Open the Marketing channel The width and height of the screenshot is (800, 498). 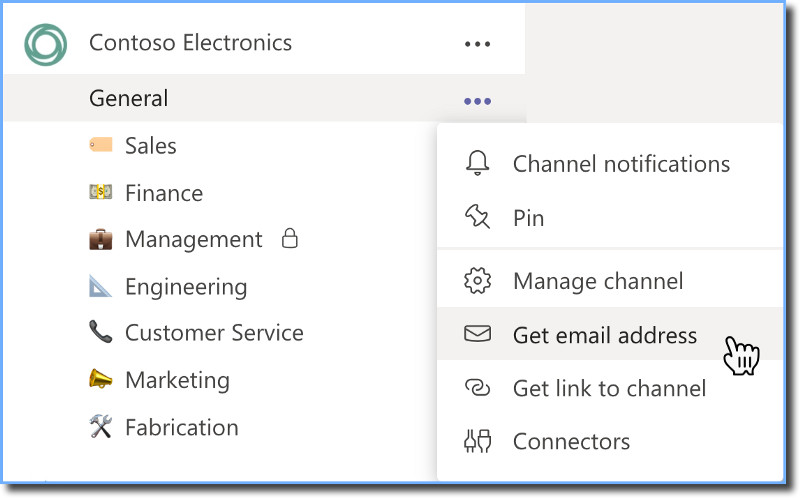point(178,381)
